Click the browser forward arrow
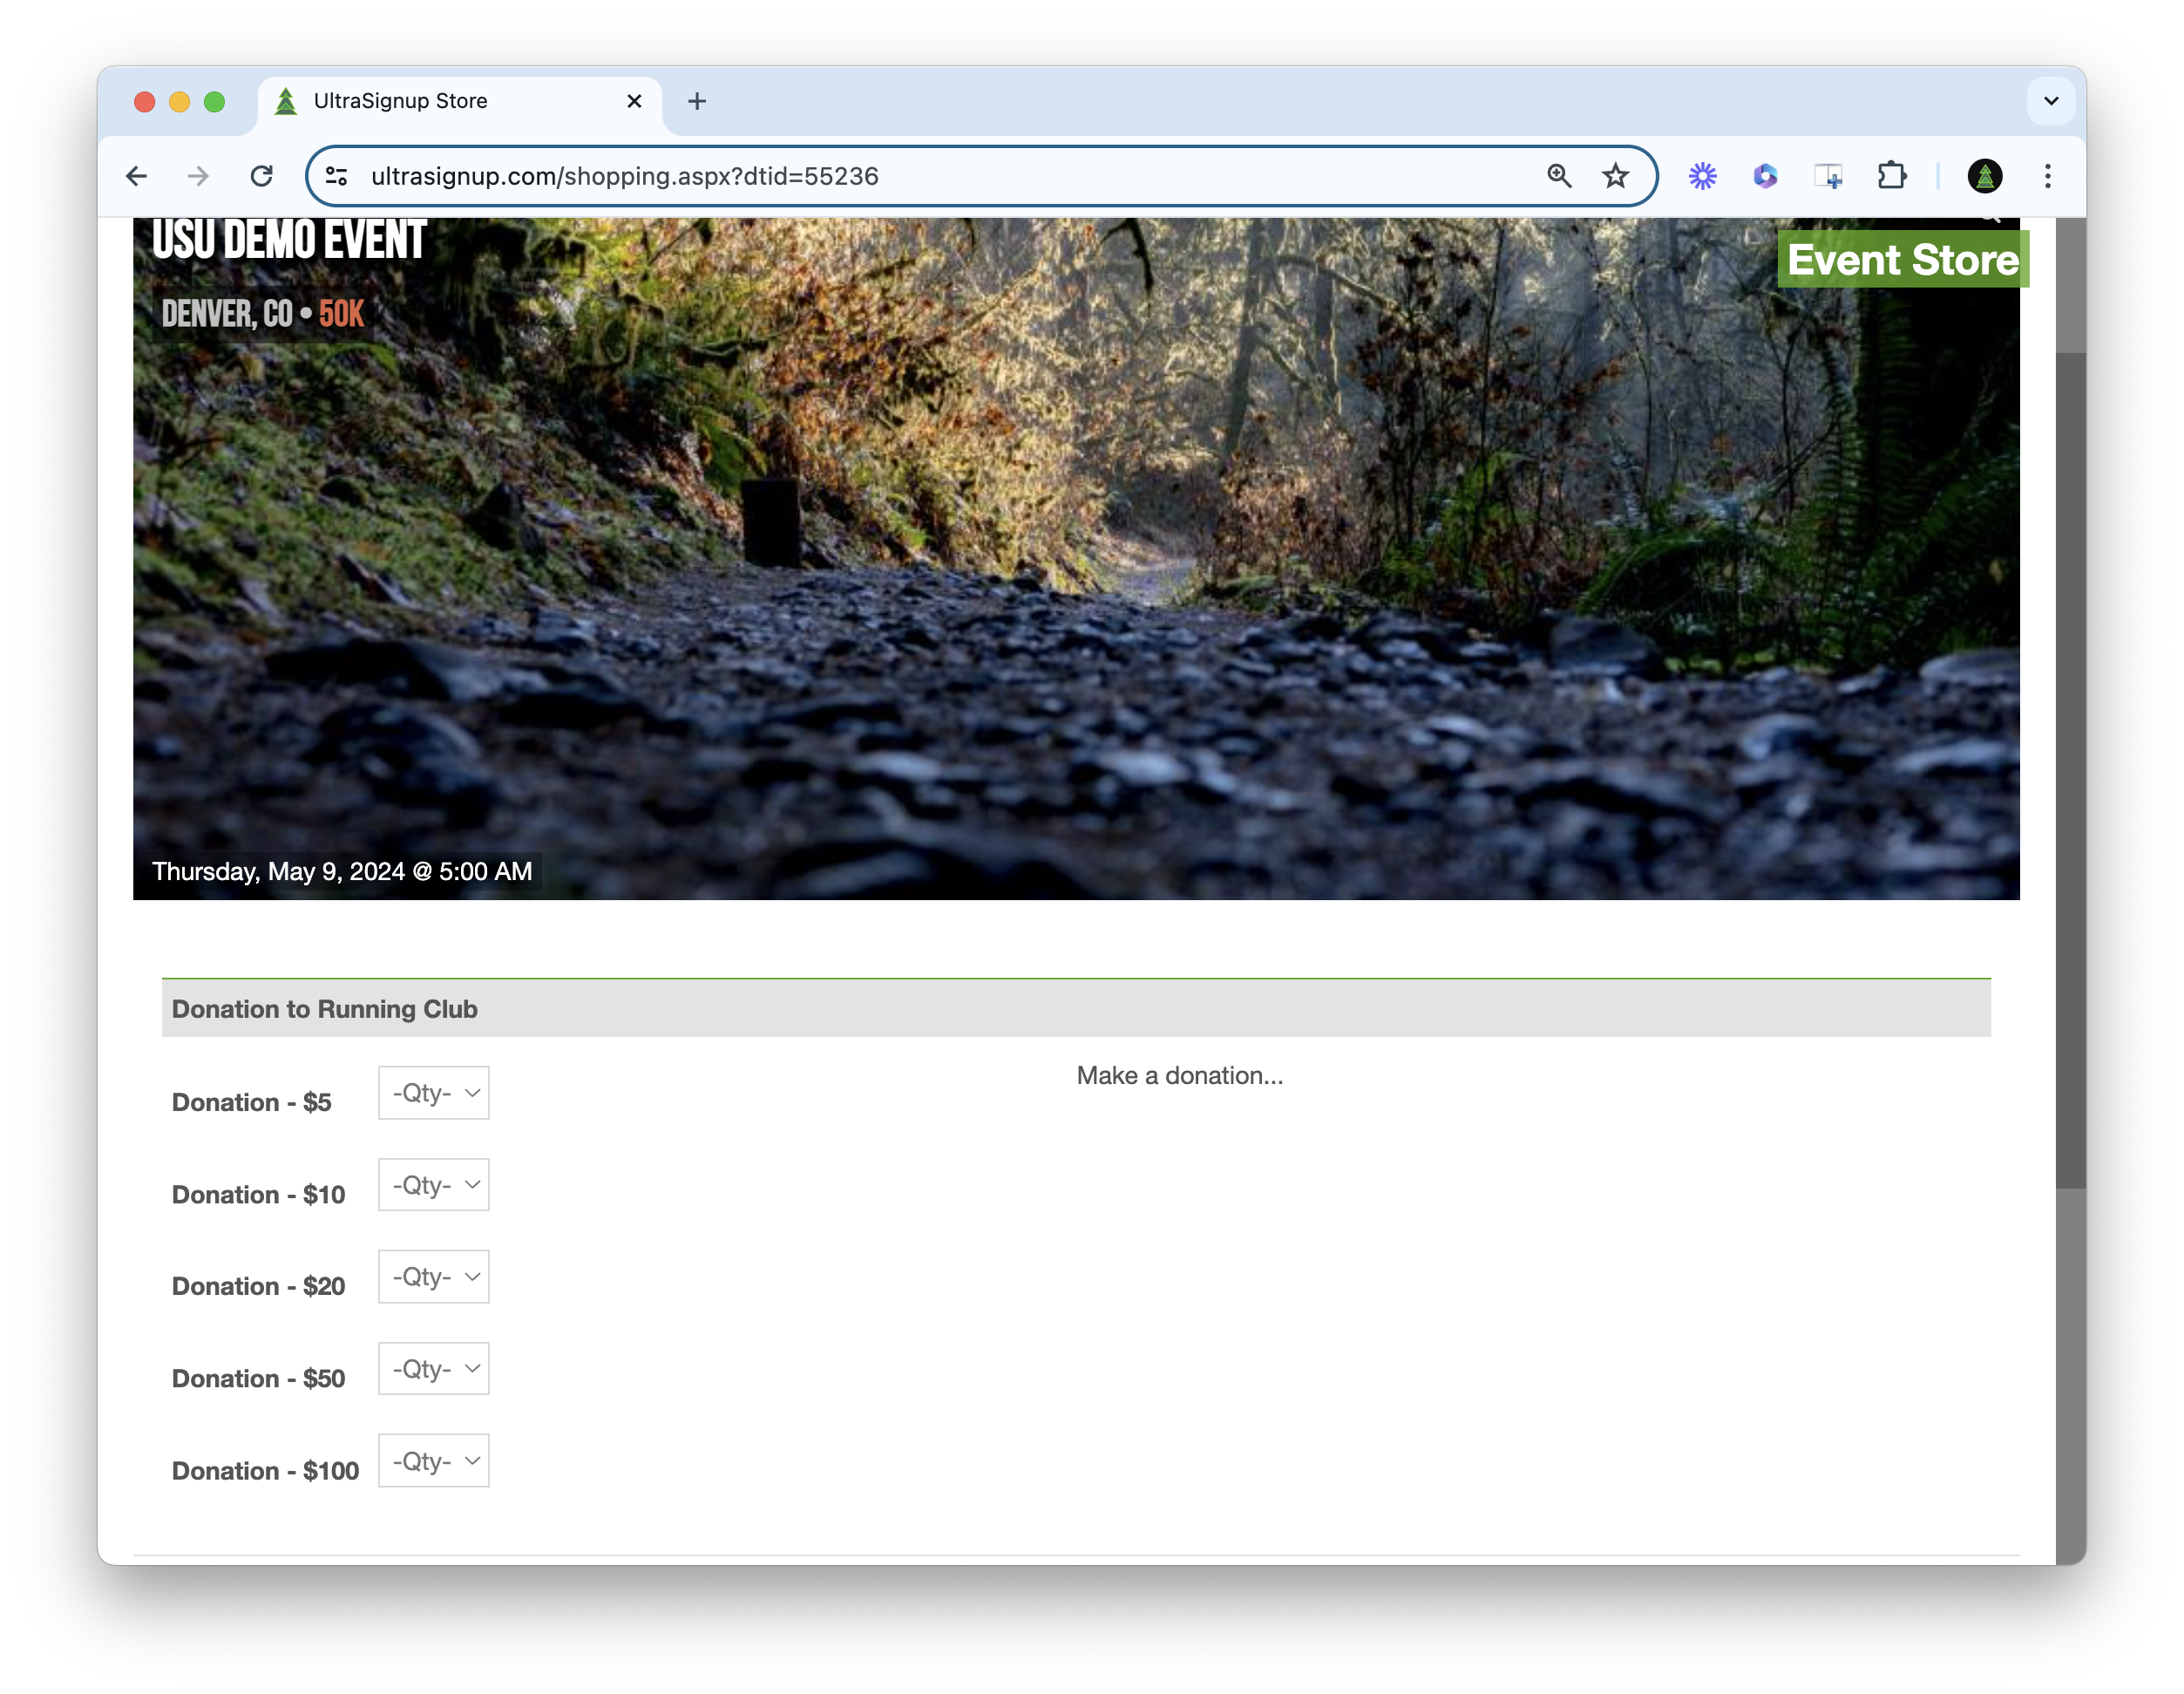The image size is (2184, 1694). tap(198, 177)
